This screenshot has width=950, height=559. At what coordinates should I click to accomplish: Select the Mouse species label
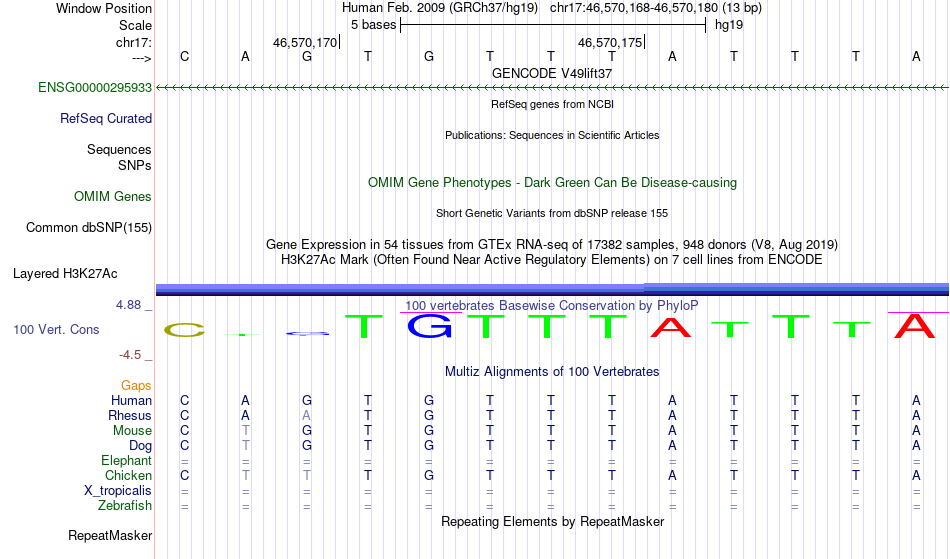[132, 431]
